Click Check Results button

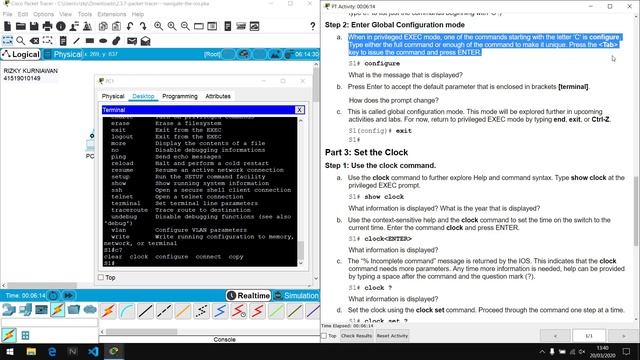(356, 336)
